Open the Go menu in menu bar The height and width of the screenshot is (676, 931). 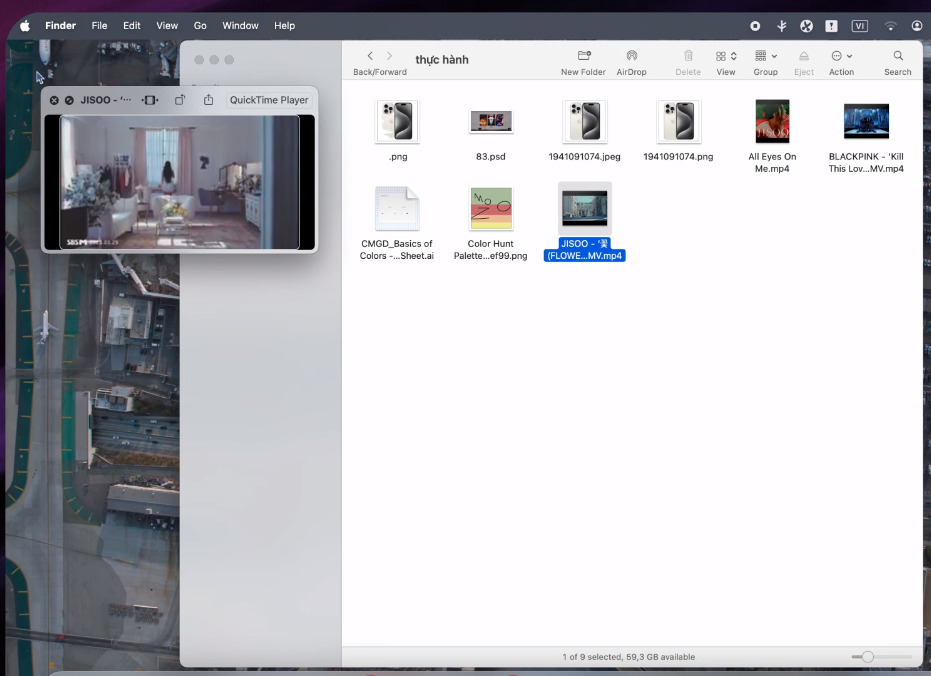[x=200, y=26]
